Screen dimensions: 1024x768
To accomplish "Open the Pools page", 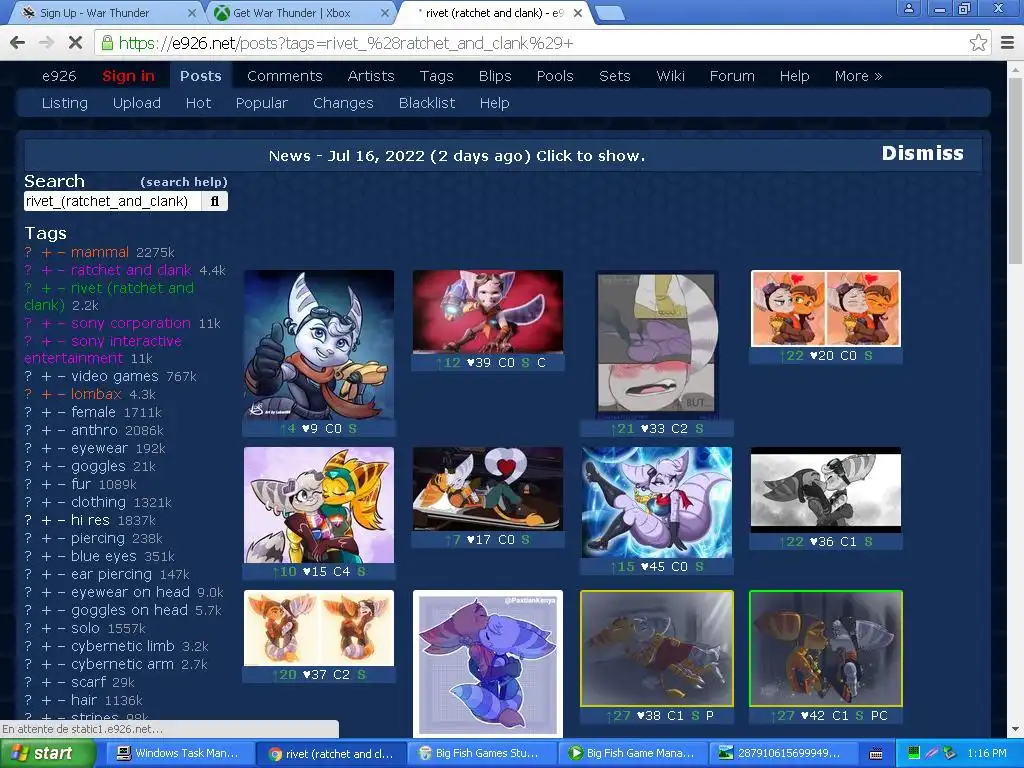I will (554, 76).
